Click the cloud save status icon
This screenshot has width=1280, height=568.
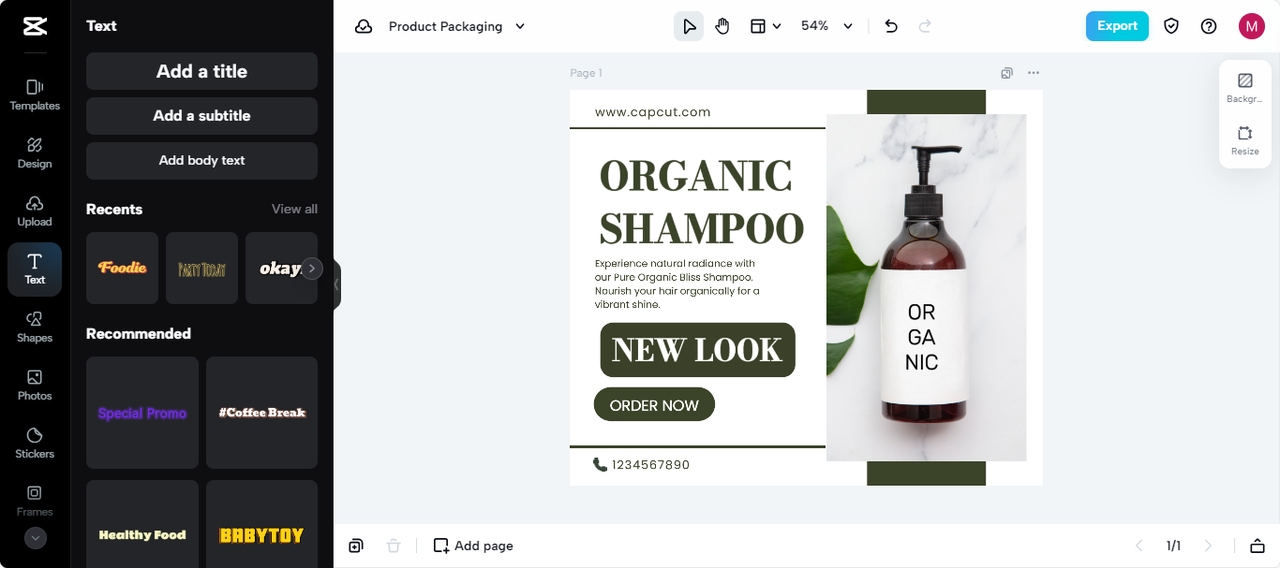point(364,26)
